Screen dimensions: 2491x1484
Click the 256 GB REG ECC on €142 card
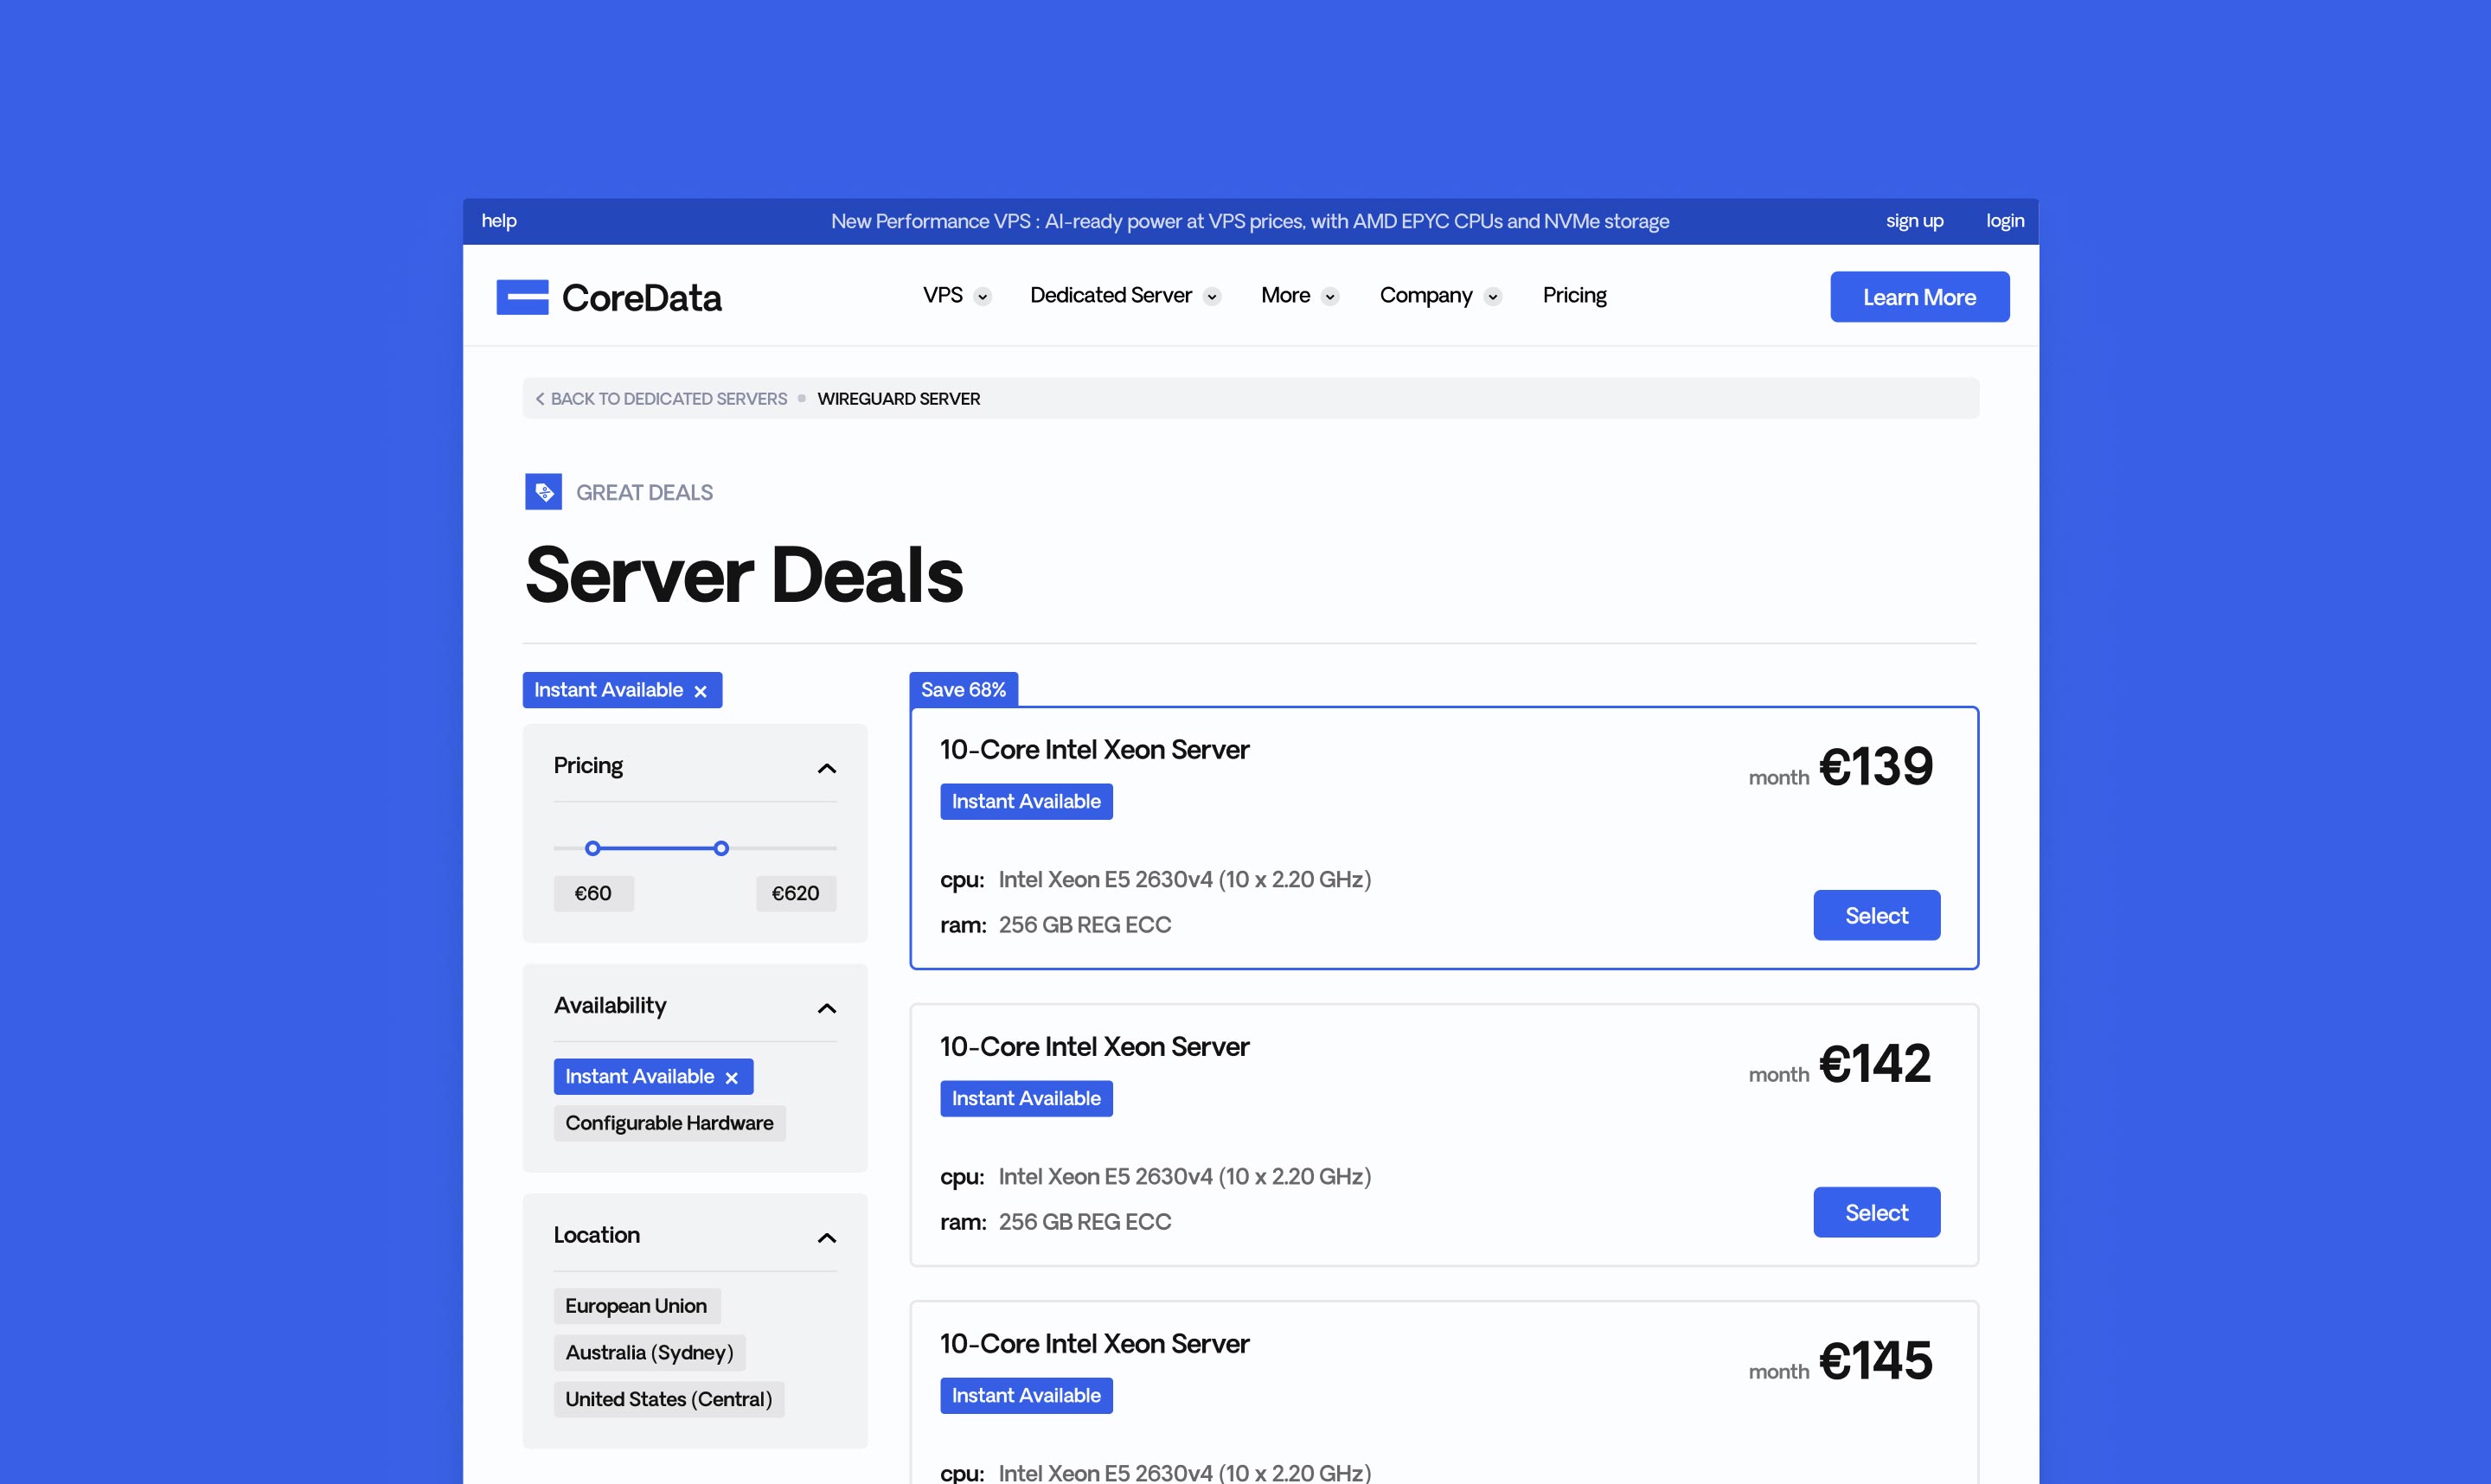coord(1085,1222)
